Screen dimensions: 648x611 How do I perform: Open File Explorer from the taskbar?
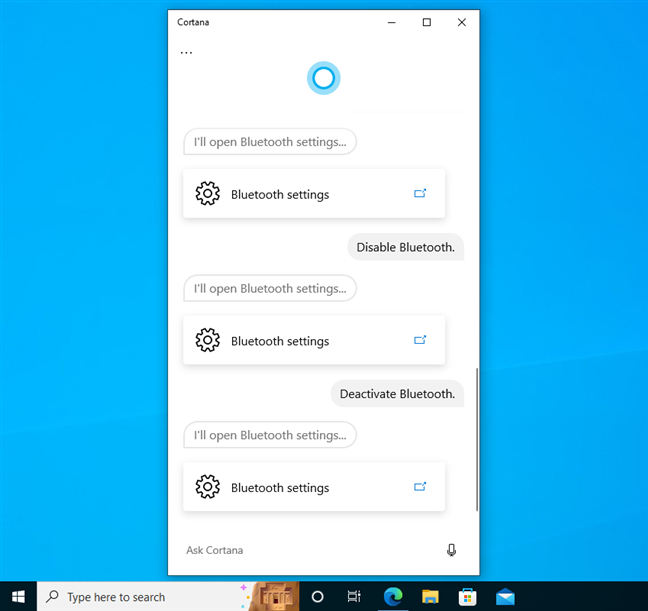click(430, 597)
